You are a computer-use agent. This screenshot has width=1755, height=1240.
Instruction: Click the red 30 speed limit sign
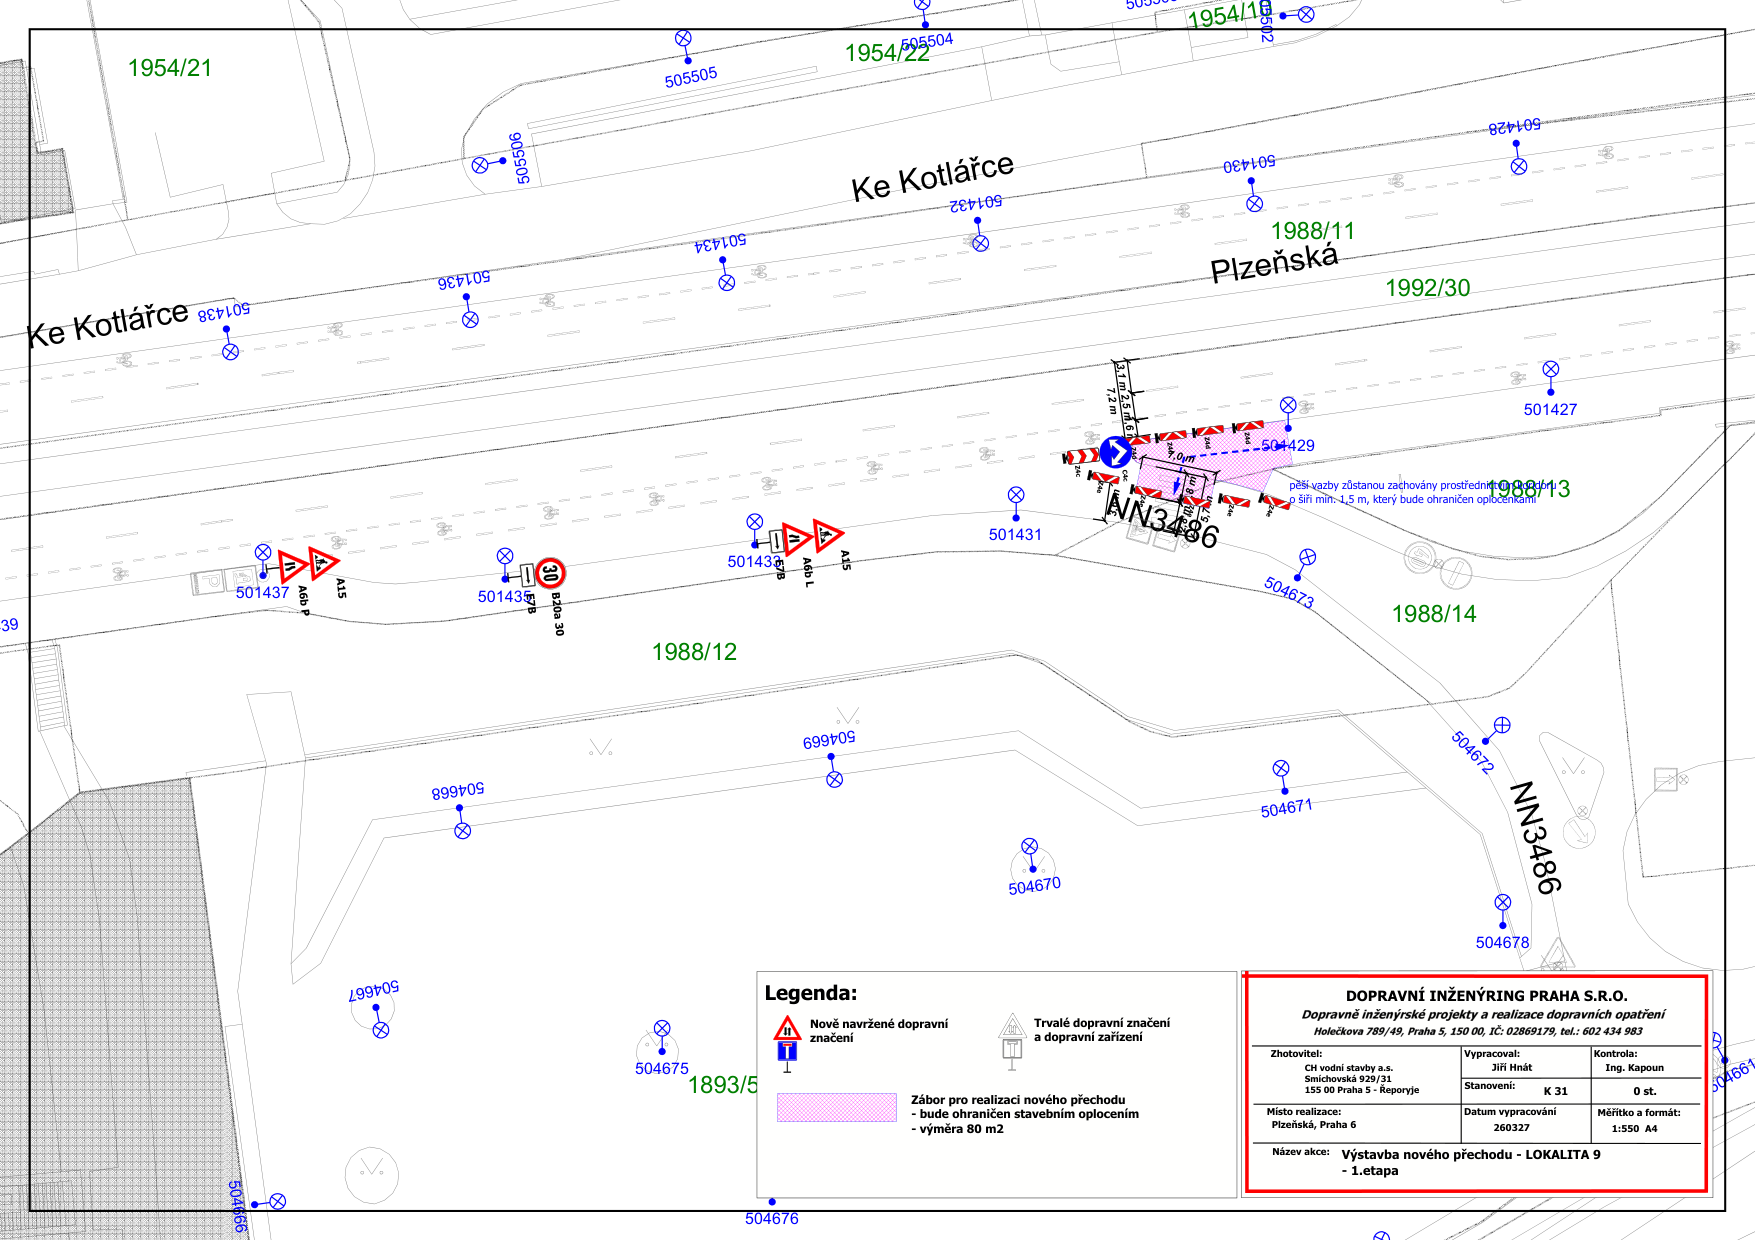point(550,573)
